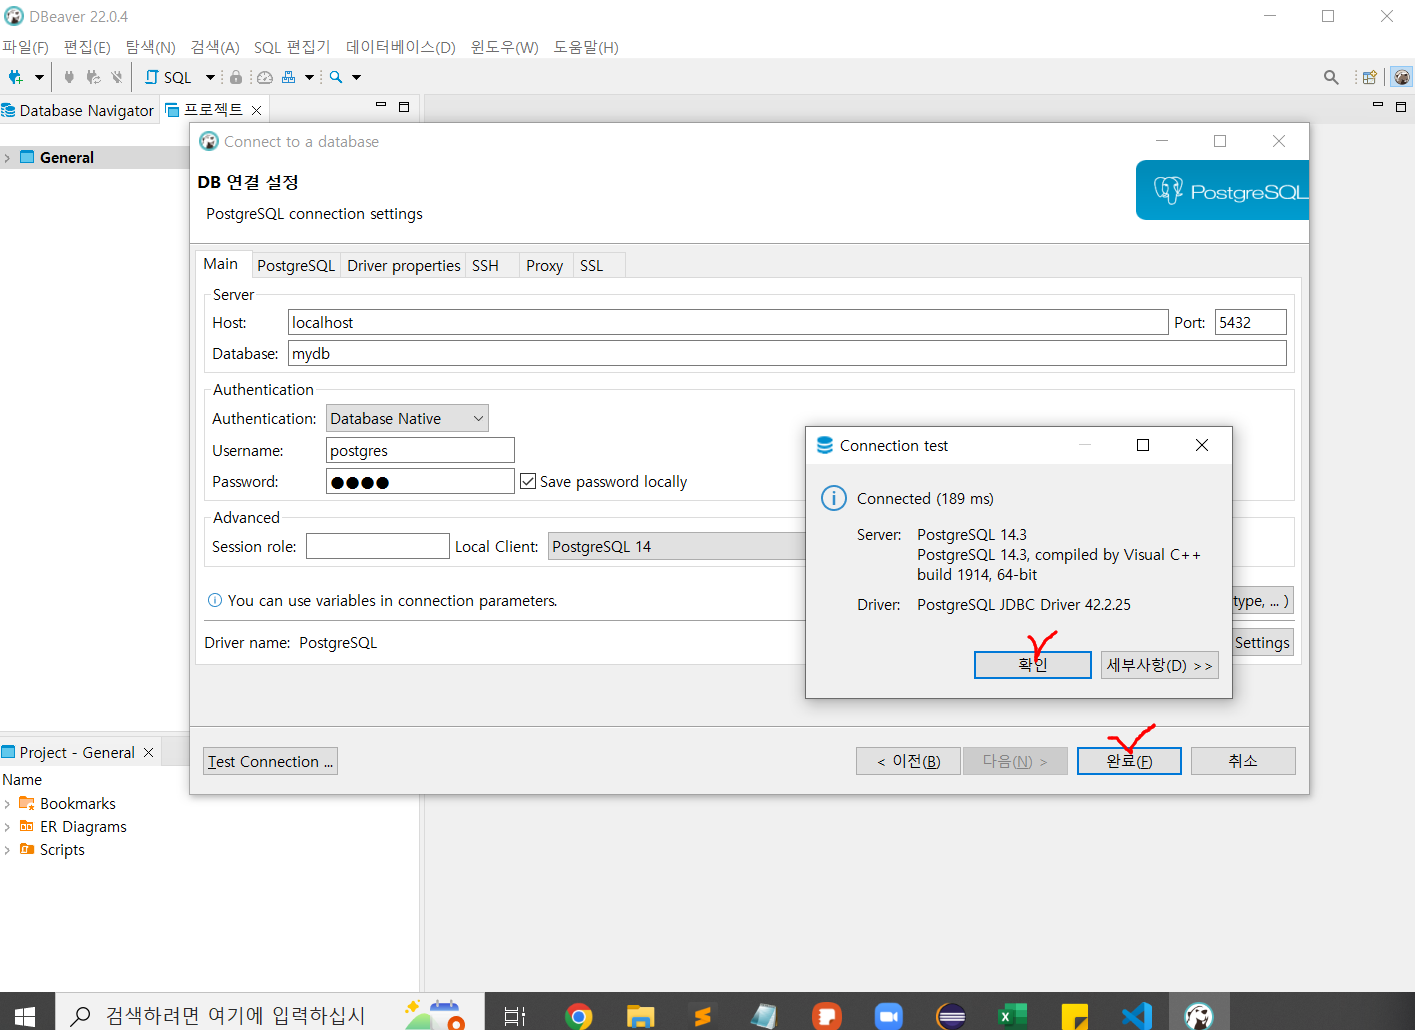
Task: Minimize the navigator panel view
Action: point(381,105)
